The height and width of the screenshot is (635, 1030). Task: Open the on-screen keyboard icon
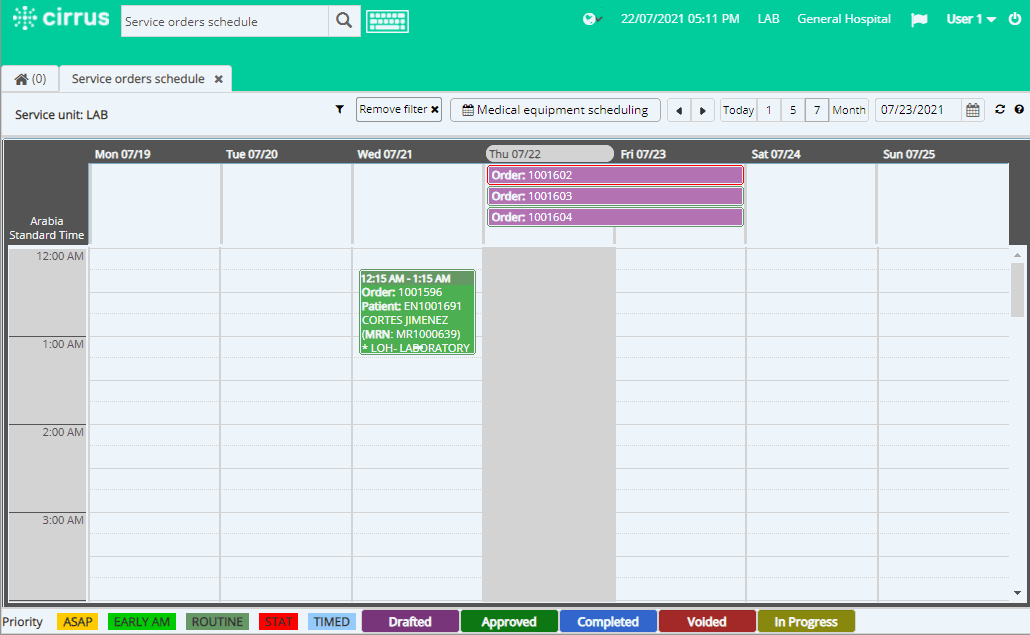(387, 20)
